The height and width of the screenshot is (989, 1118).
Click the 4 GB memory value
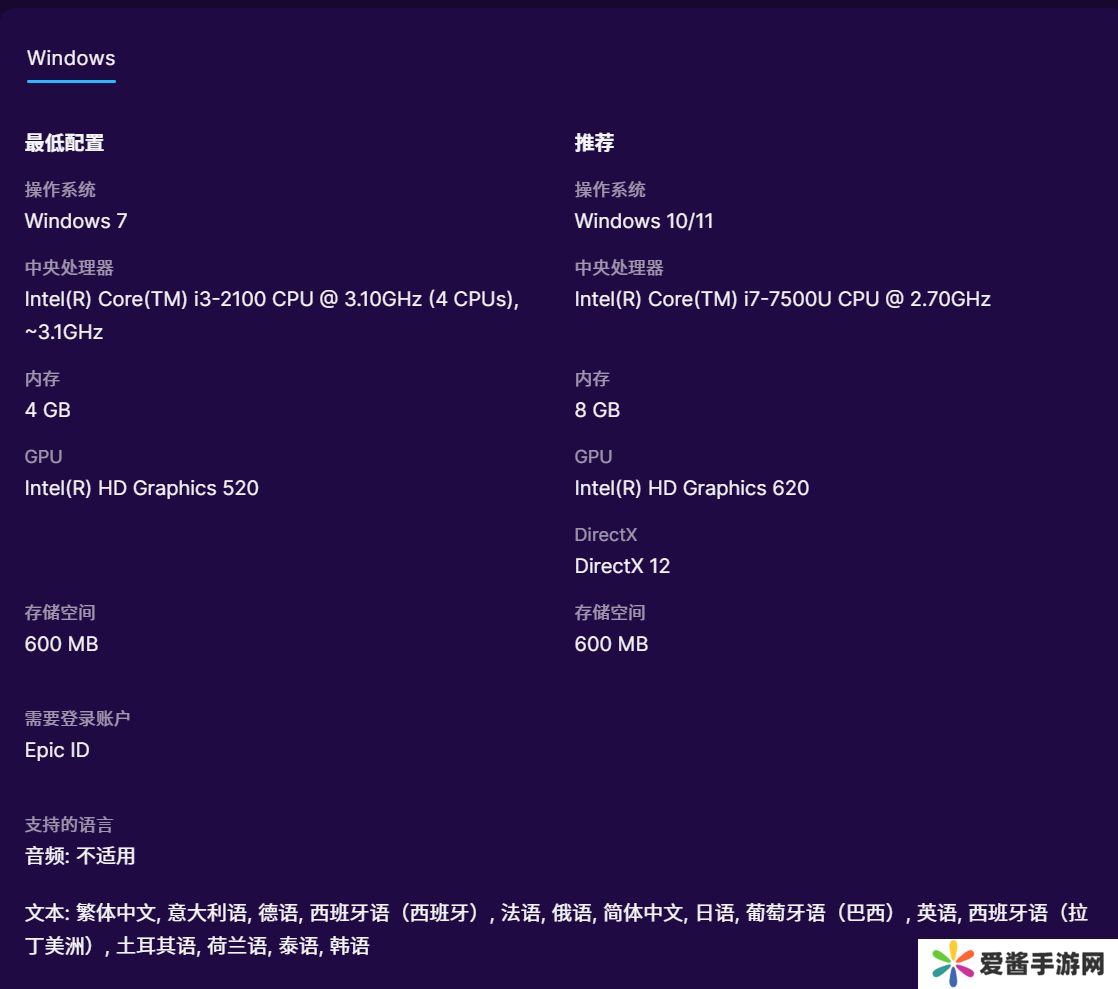coord(47,410)
